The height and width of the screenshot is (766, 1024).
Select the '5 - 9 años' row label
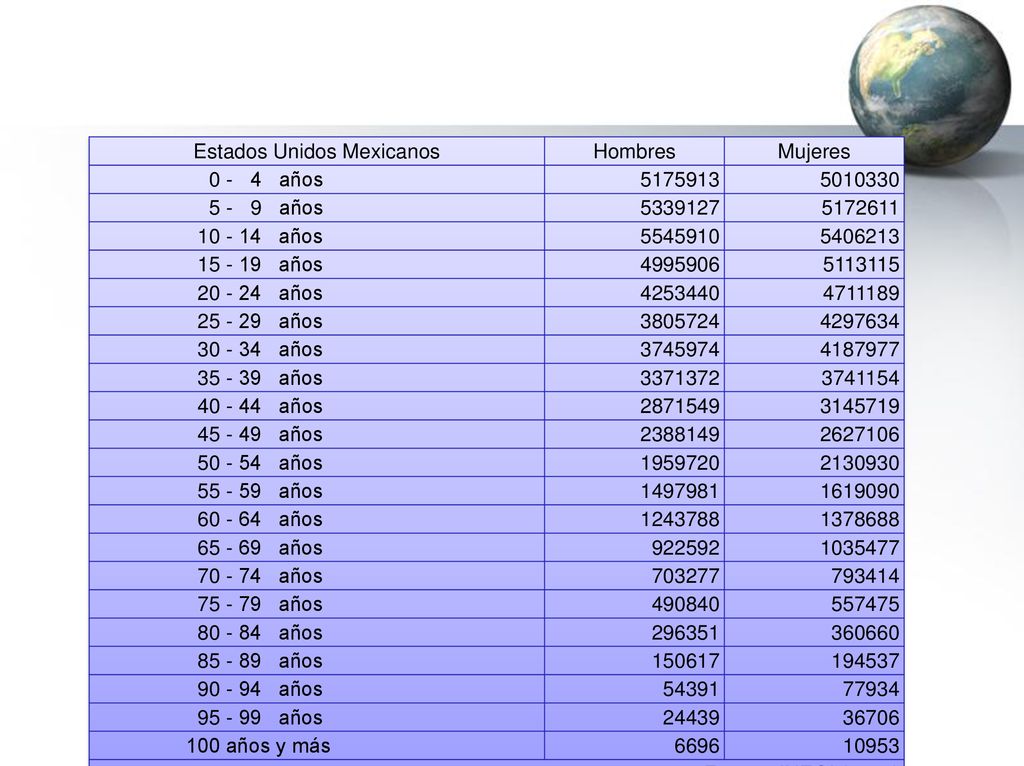[266, 208]
